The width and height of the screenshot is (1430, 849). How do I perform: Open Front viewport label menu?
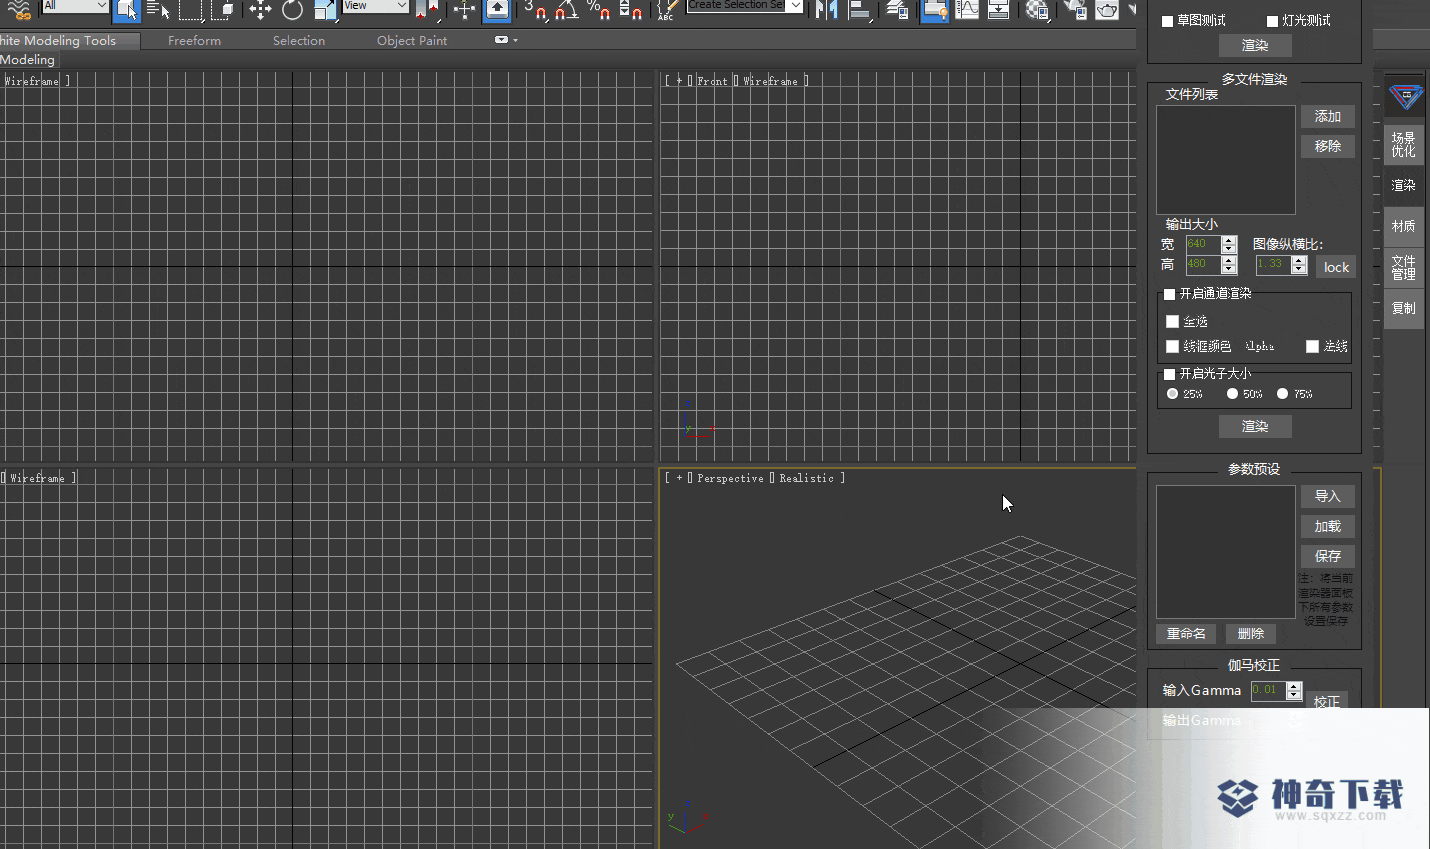tap(712, 81)
